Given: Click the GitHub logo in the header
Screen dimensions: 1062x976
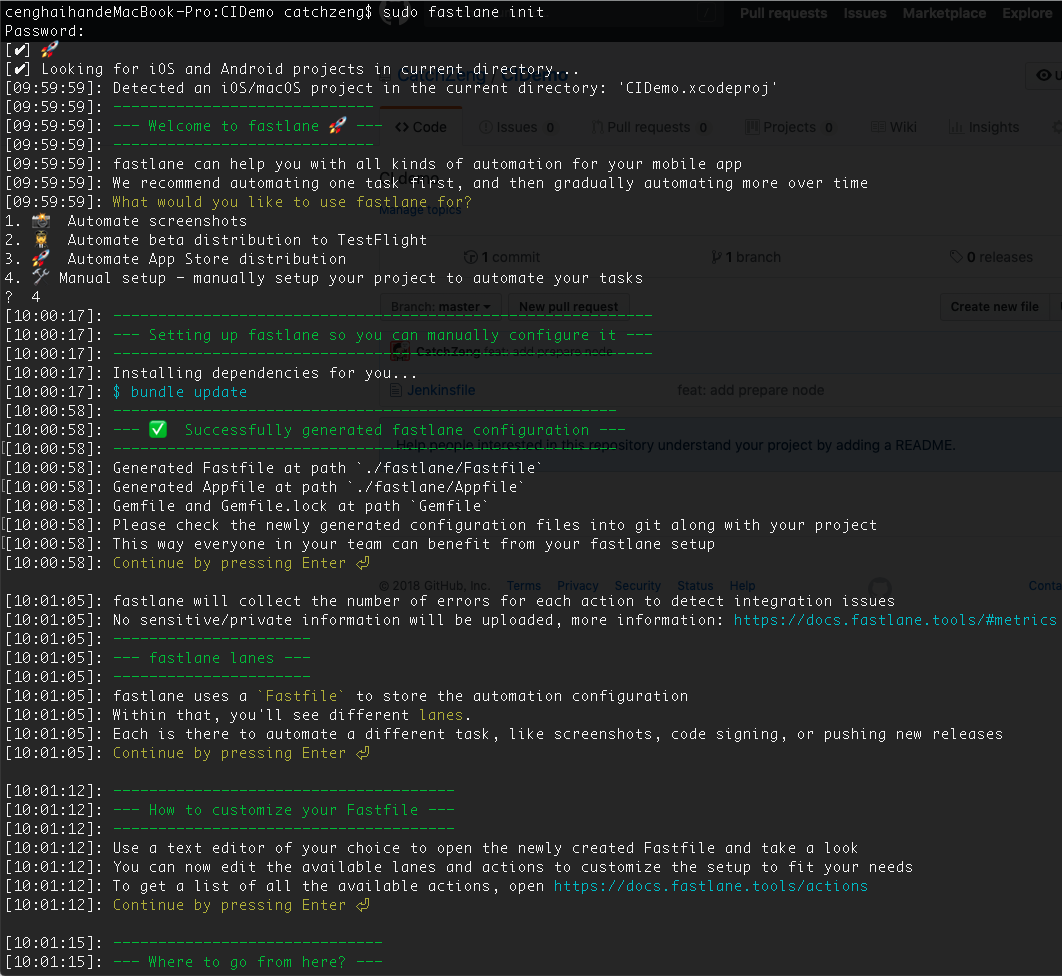Looking at the screenshot, I should point(395,13).
